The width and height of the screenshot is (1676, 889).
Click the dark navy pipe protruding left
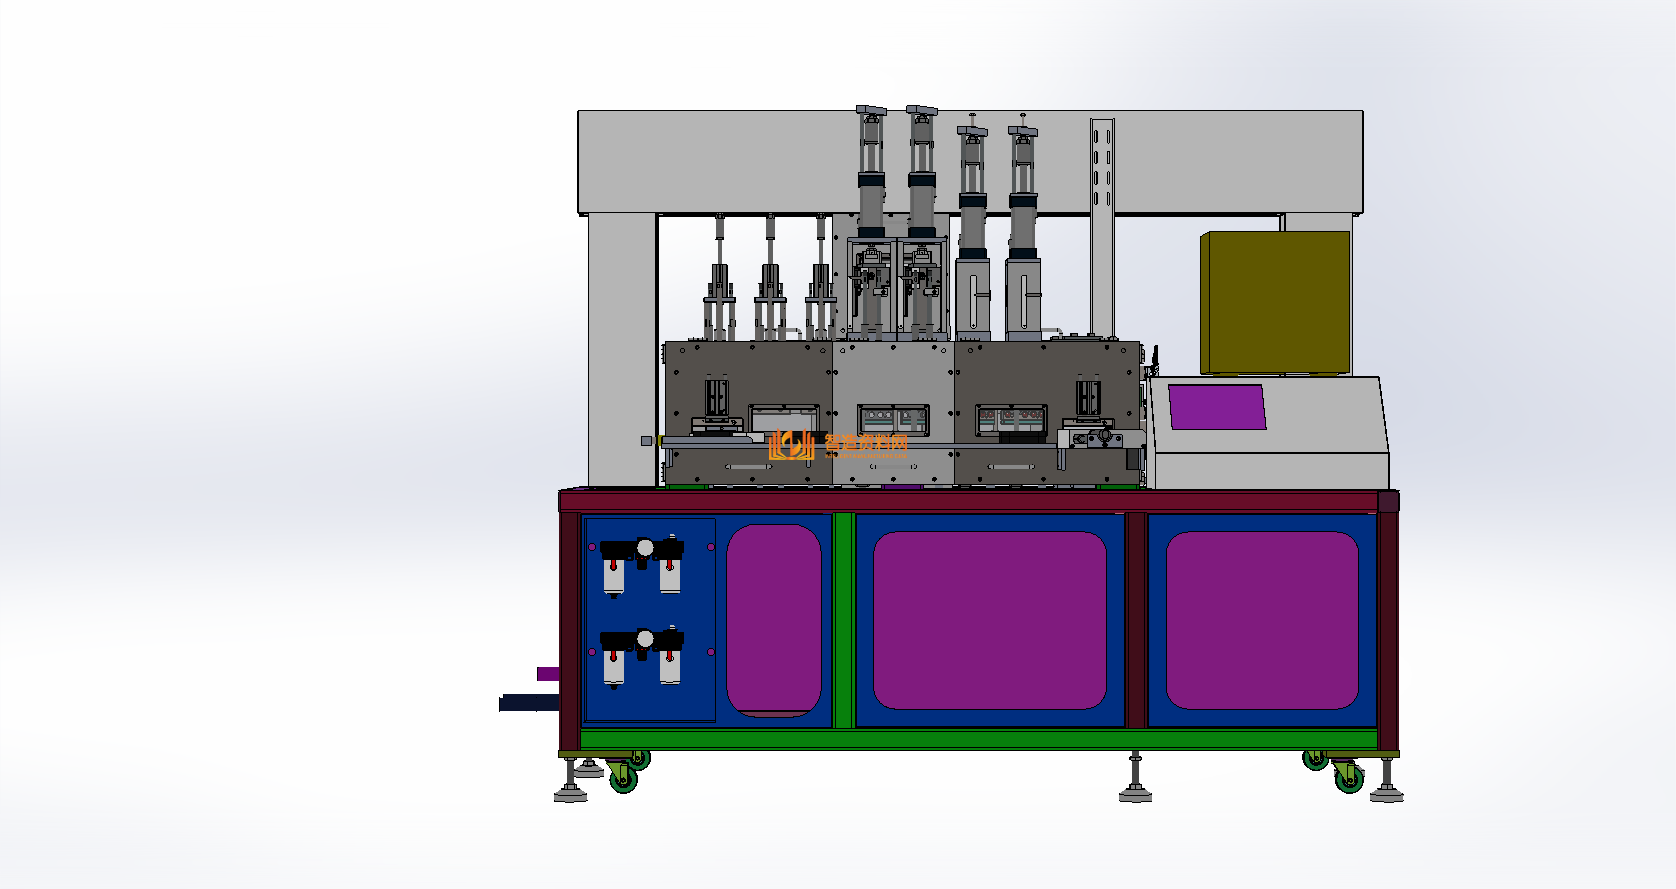click(x=527, y=704)
